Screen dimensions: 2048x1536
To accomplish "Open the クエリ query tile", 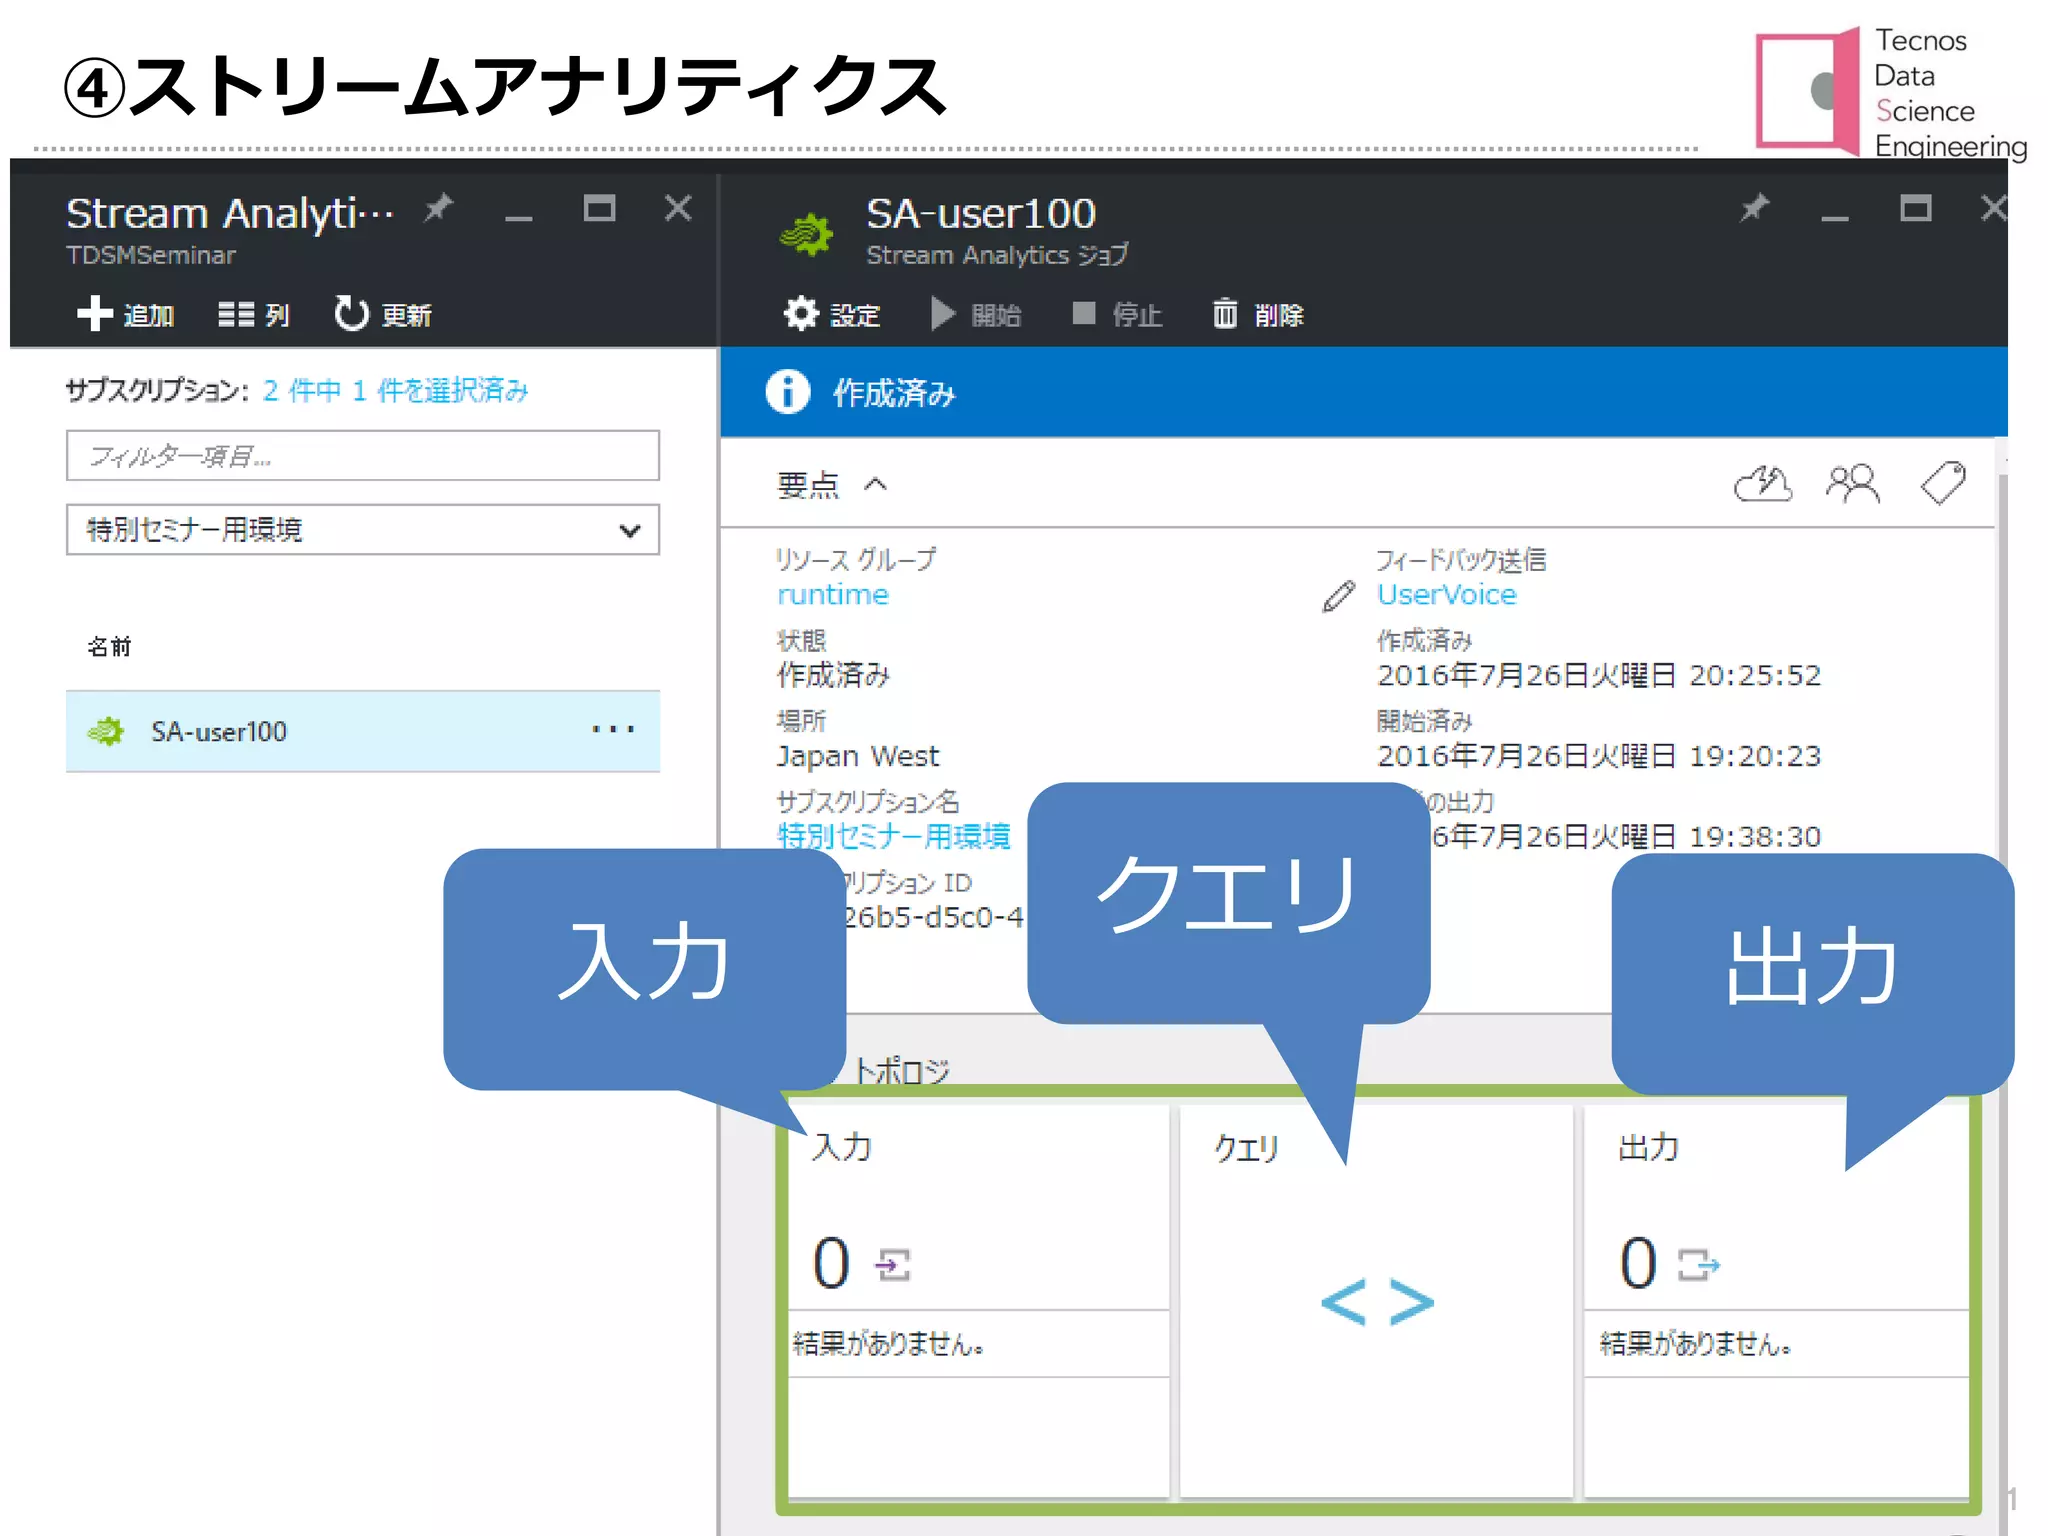I will [1376, 1300].
